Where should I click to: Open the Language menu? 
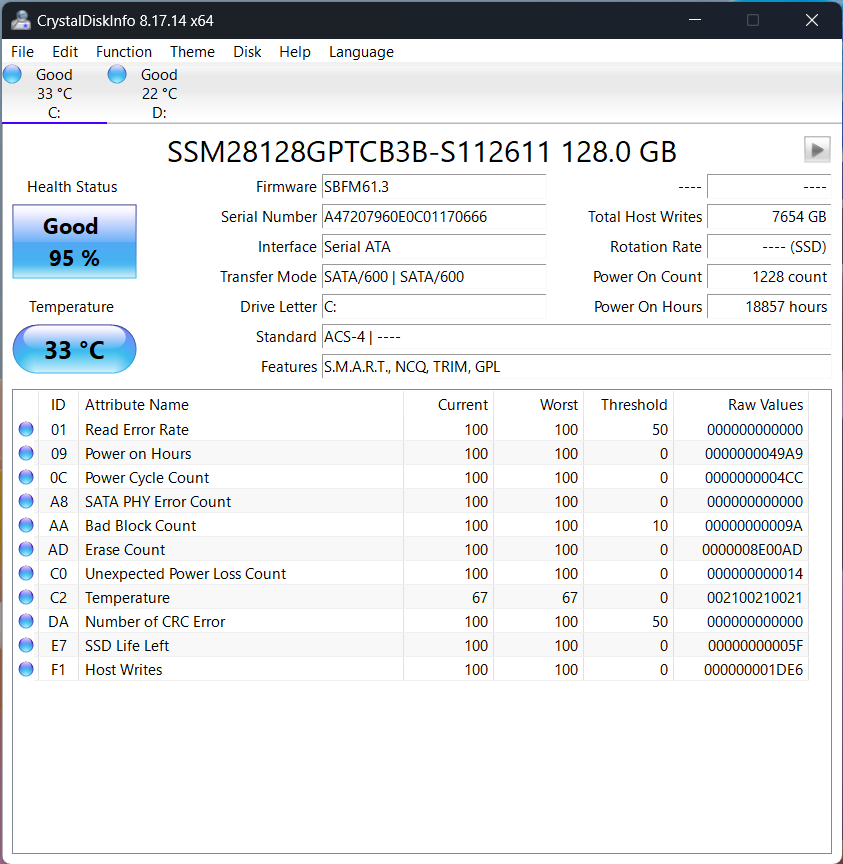pyautogui.click(x=361, y=52)
